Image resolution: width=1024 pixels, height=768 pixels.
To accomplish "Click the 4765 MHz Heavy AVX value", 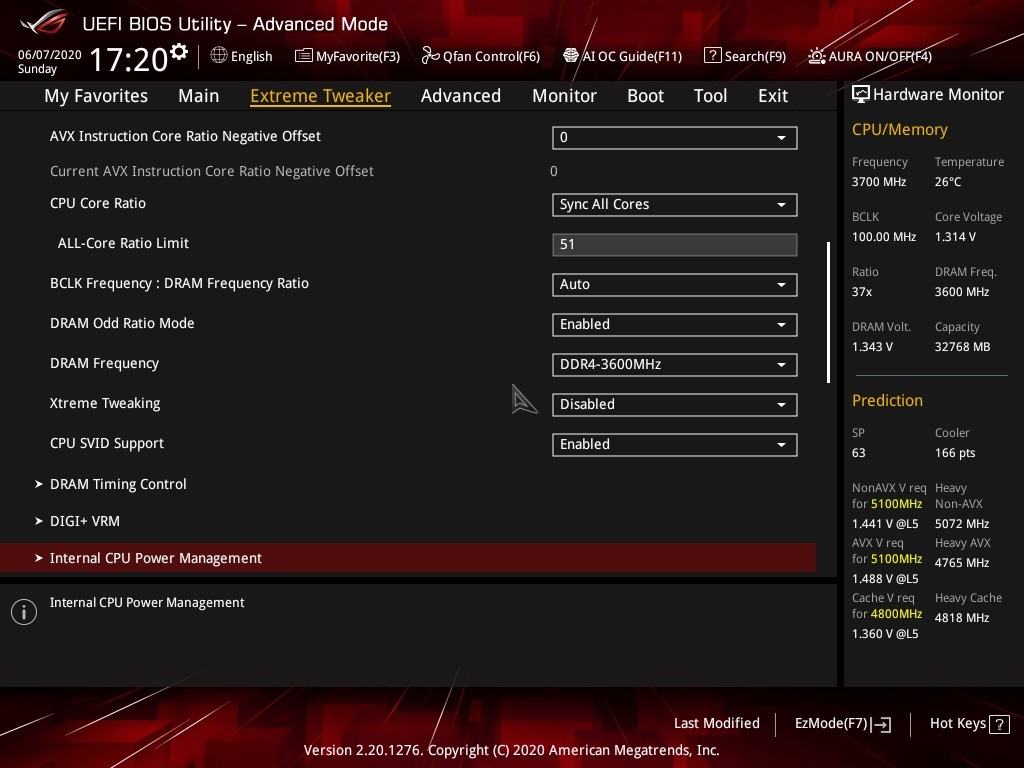I will click(962, 563).
